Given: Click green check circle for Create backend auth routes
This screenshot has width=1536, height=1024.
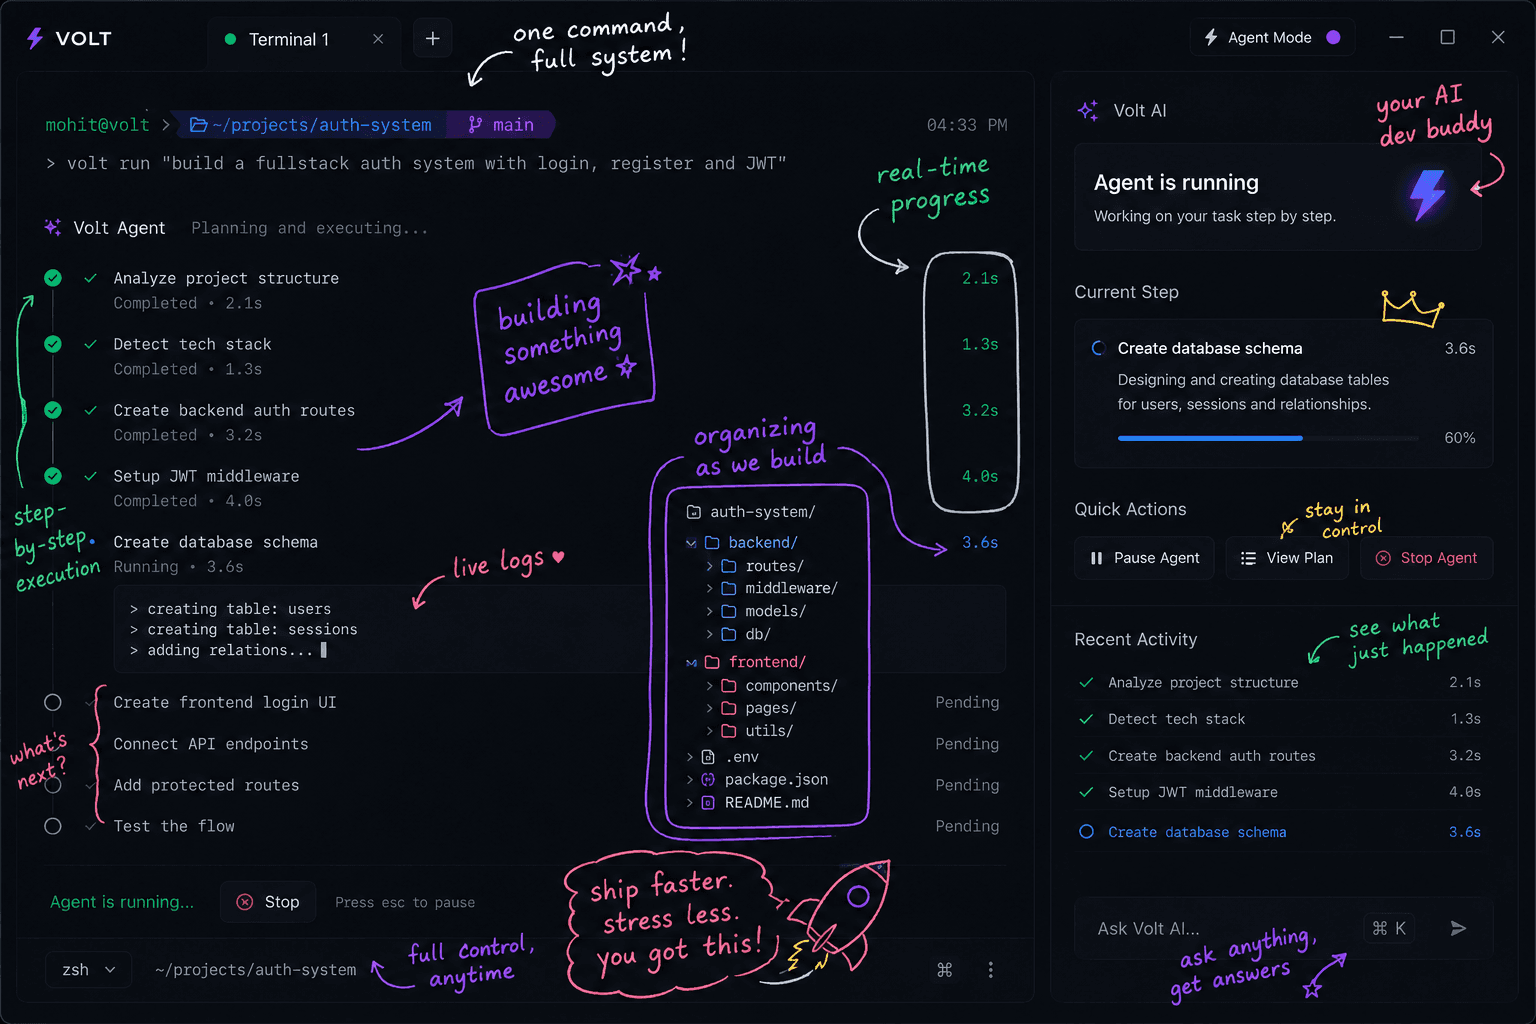Looking at the screenshot, I should pyautogui.click(x=53, y=410).
